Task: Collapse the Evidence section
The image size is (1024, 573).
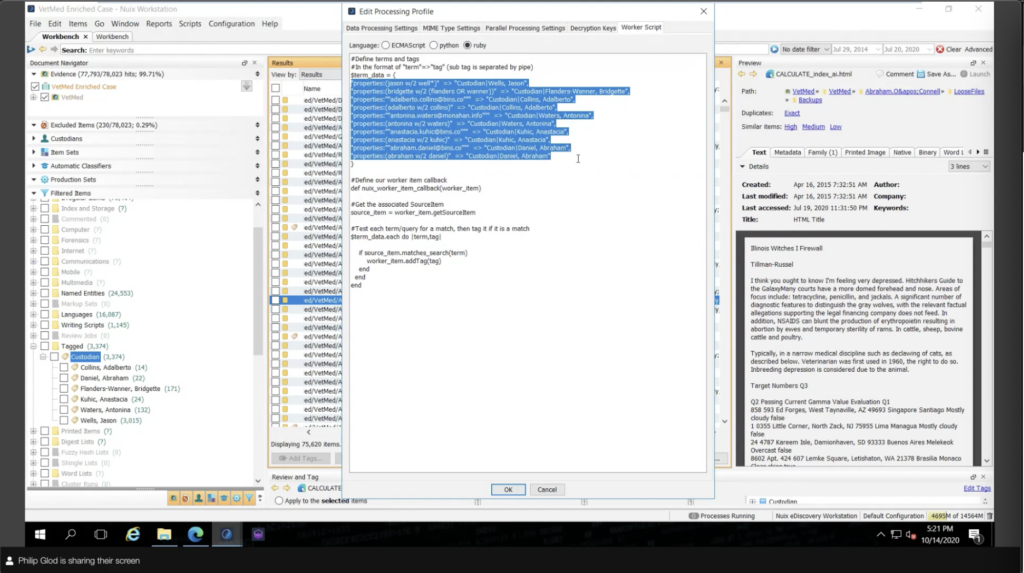Action: pyautogui.click(x=34, y=74)
